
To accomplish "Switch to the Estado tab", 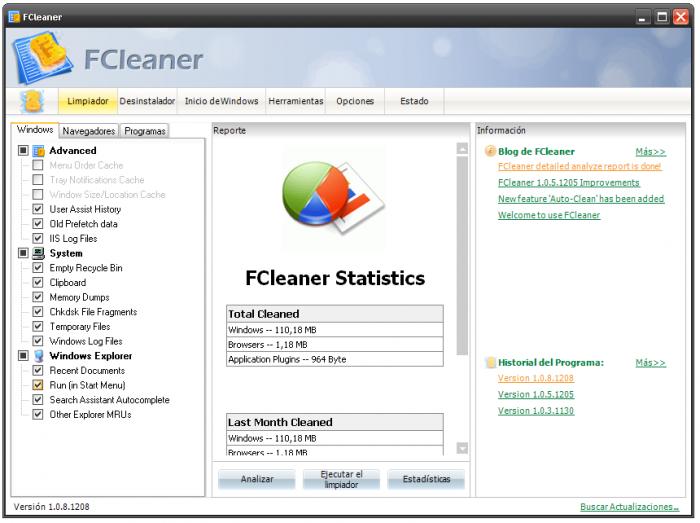I will [x=414, y=101].
